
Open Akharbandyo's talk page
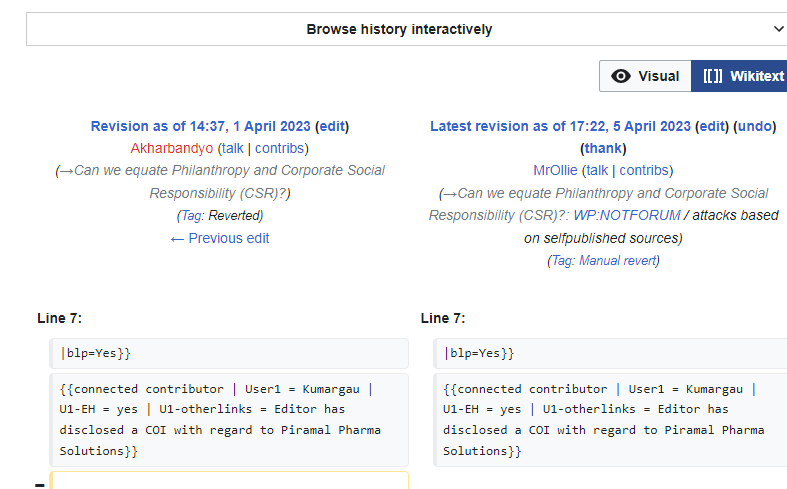[232, 148]
